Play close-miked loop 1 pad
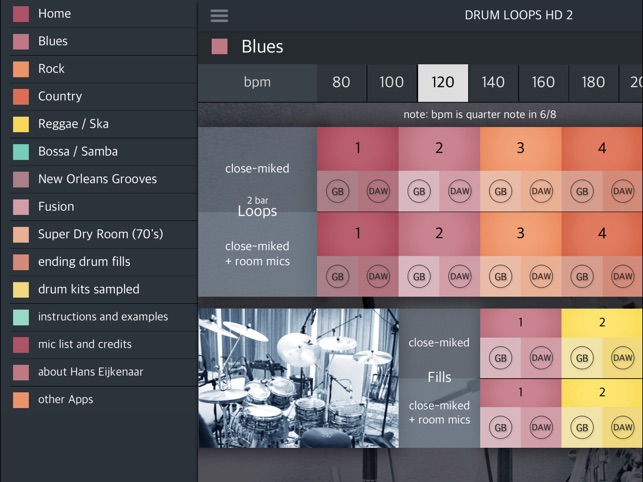Image resolution: width=643 pixels, height=482 pixels. [x=358, y=148]
